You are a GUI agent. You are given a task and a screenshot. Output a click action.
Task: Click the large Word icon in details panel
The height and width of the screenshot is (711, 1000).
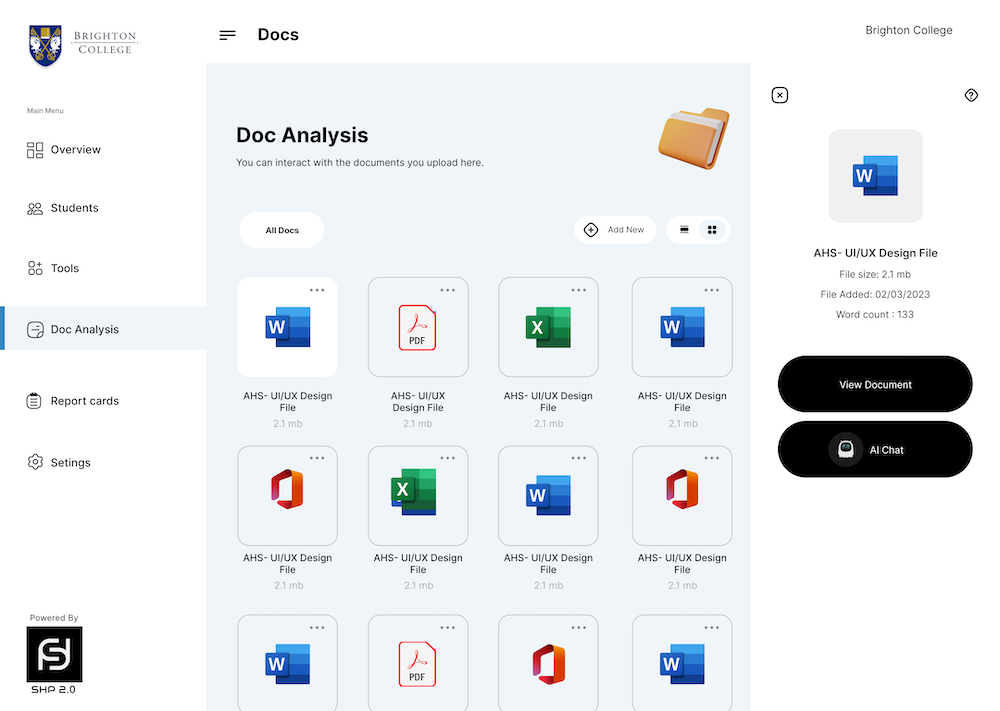point(875,176)
